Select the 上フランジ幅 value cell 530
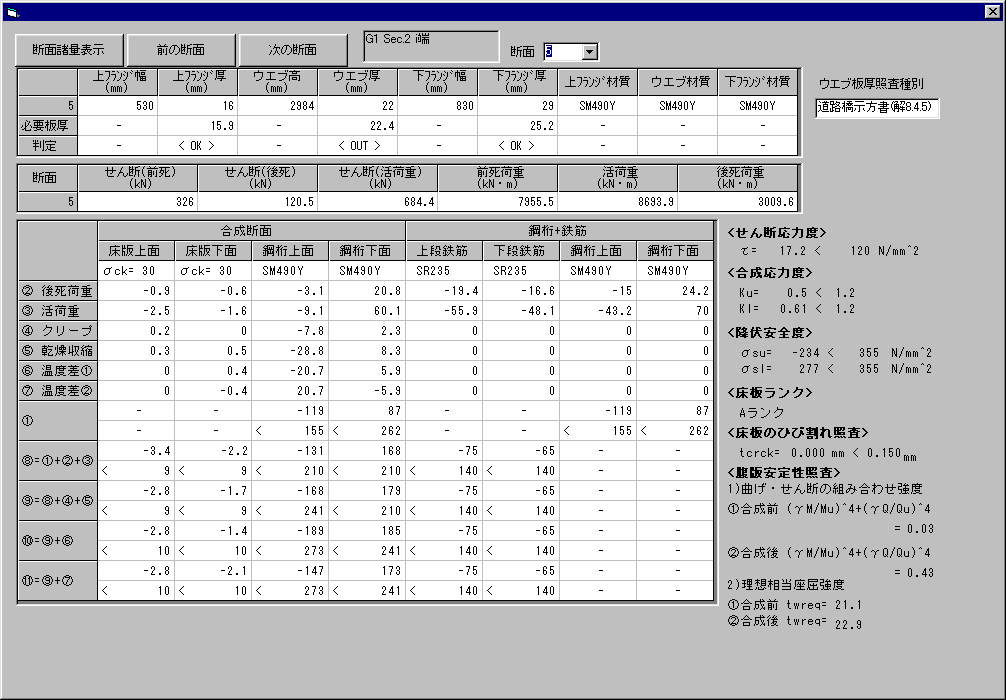The height and width of the screenshot is (700, 1006). tap(118, 106)
